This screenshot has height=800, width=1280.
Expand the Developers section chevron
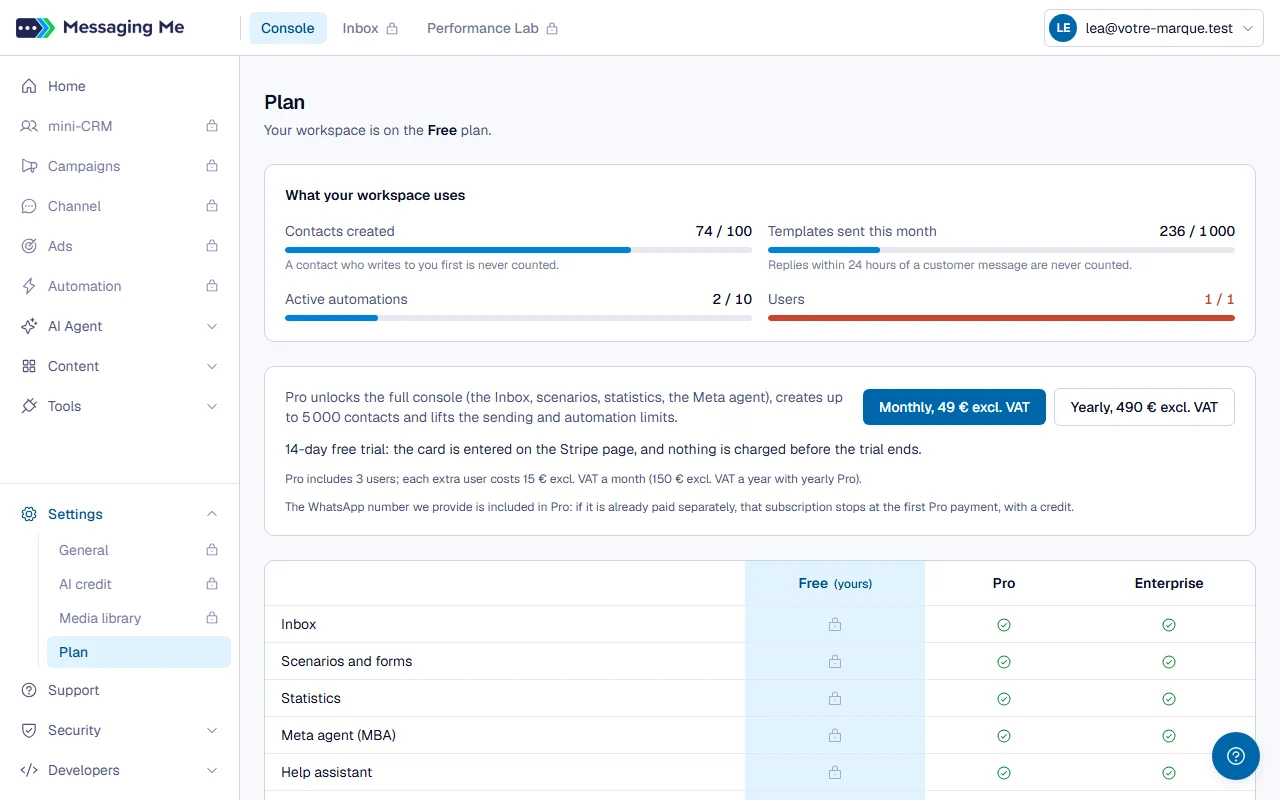point(212,770)
